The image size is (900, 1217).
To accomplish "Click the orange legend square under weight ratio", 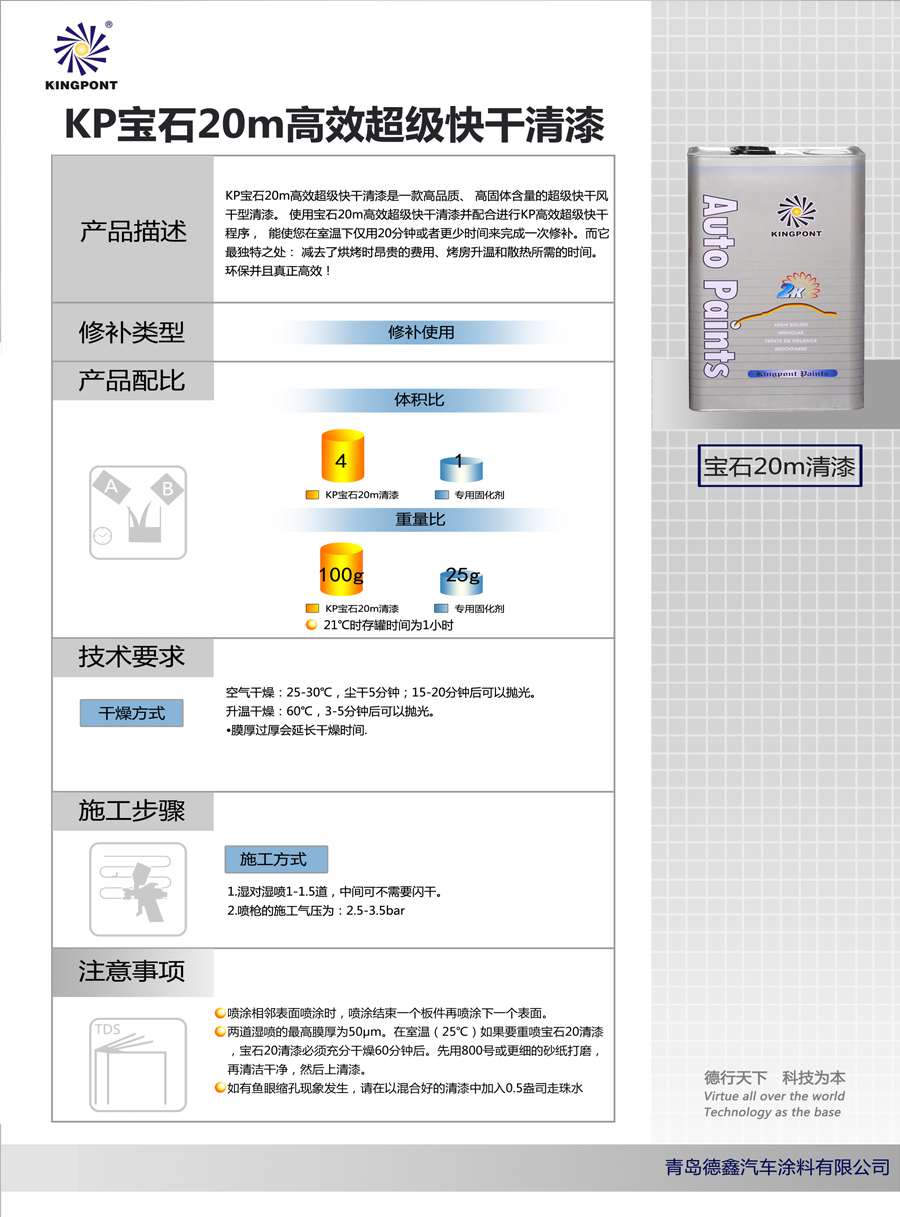I will pyautogui.click(x=311, y=608).
